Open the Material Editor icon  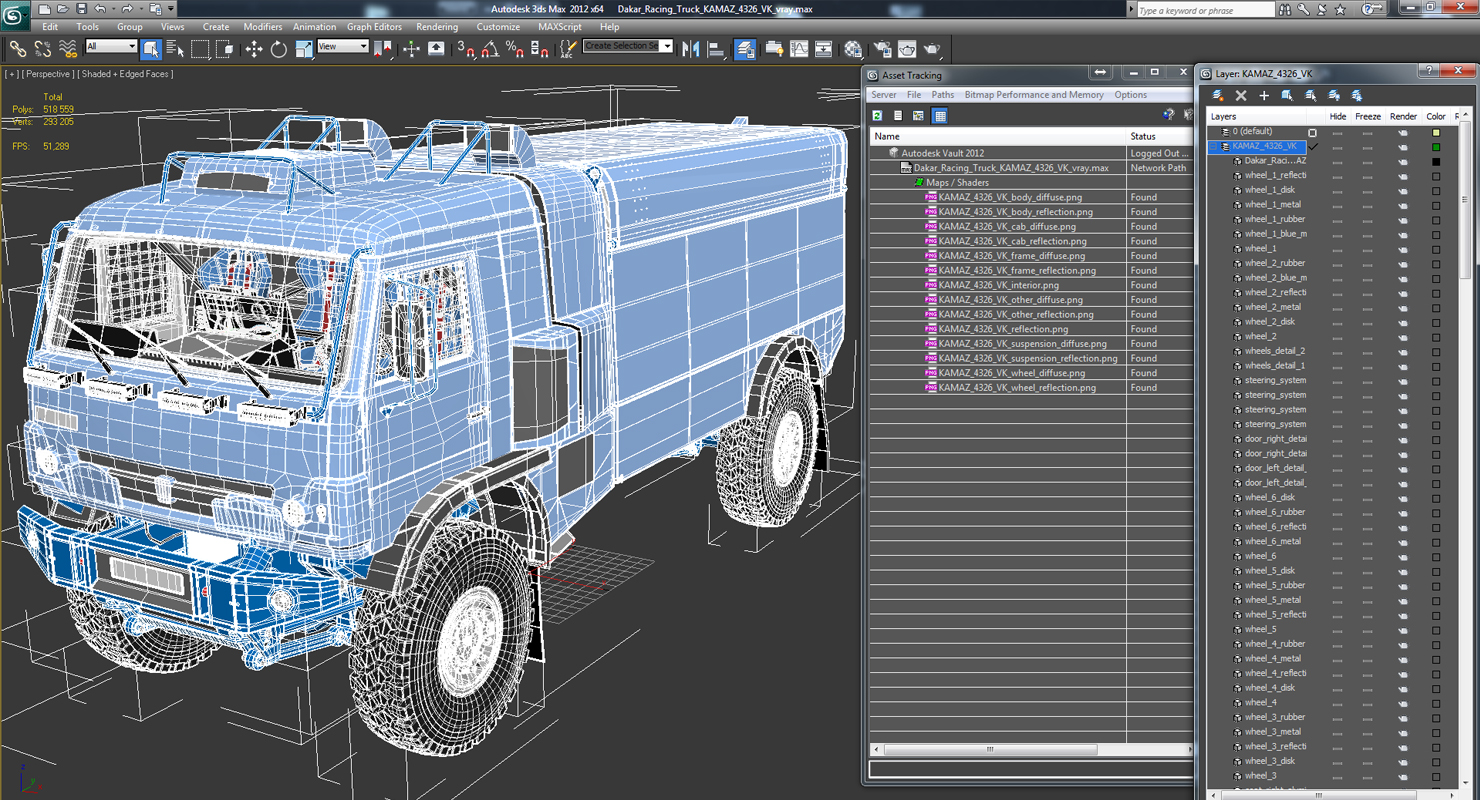tap(852, 48)
